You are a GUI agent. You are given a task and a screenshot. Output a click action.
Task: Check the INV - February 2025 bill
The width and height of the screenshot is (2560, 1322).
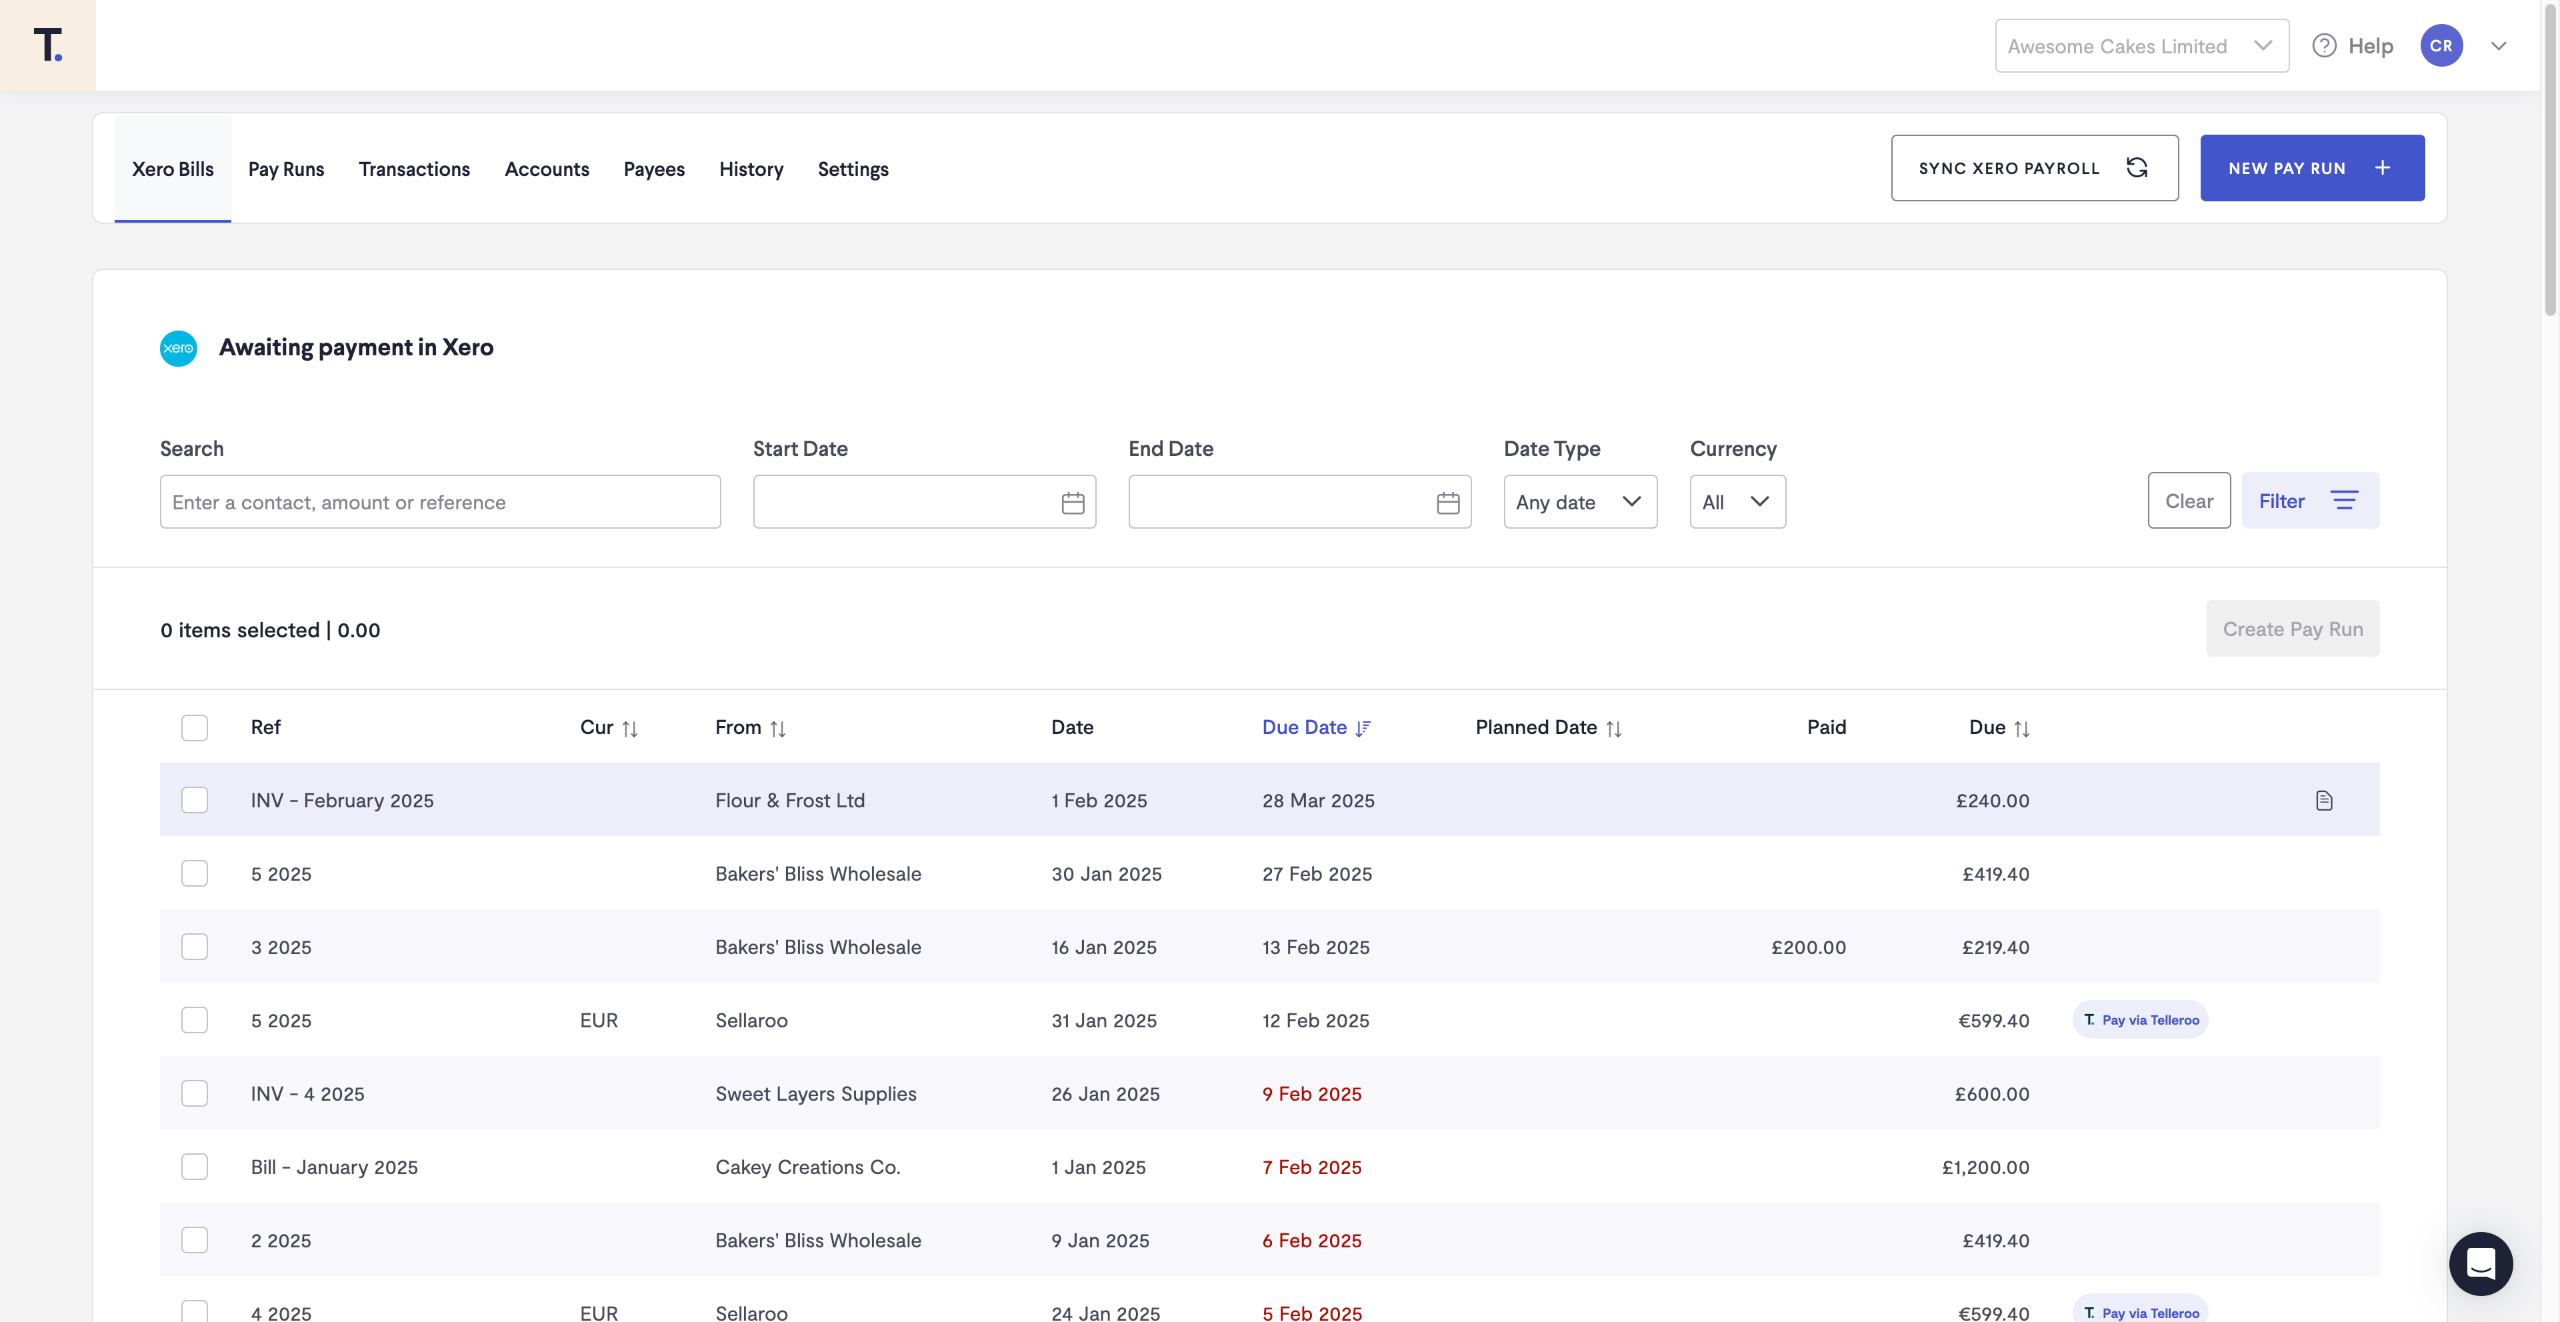click(194, 800)
